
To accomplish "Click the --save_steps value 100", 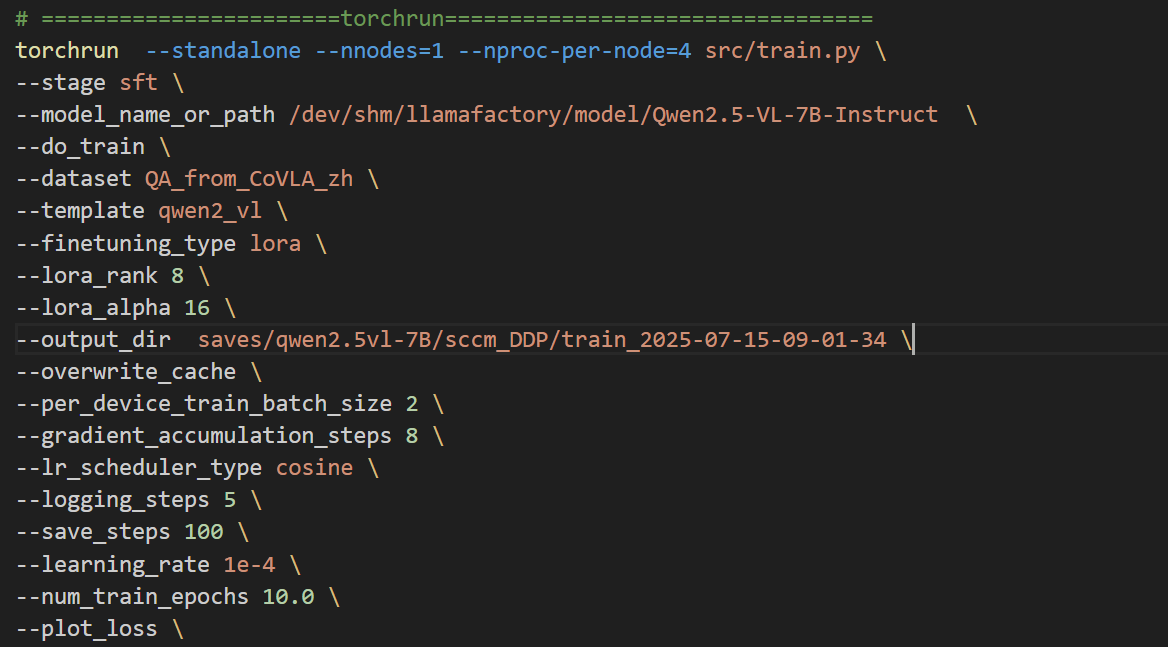I will point(204,532).
